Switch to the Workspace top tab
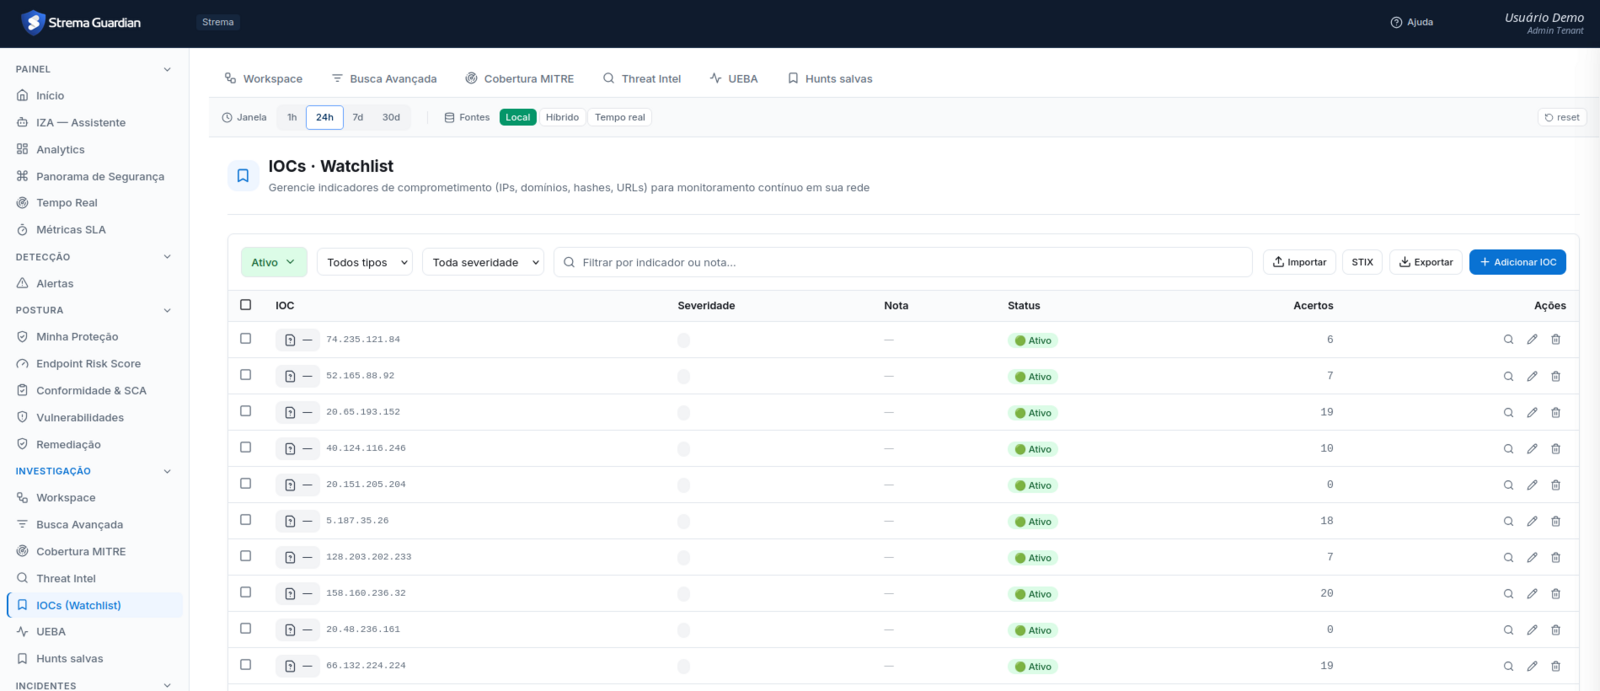The image size is (1600, 691). click(x=263, y=79)
